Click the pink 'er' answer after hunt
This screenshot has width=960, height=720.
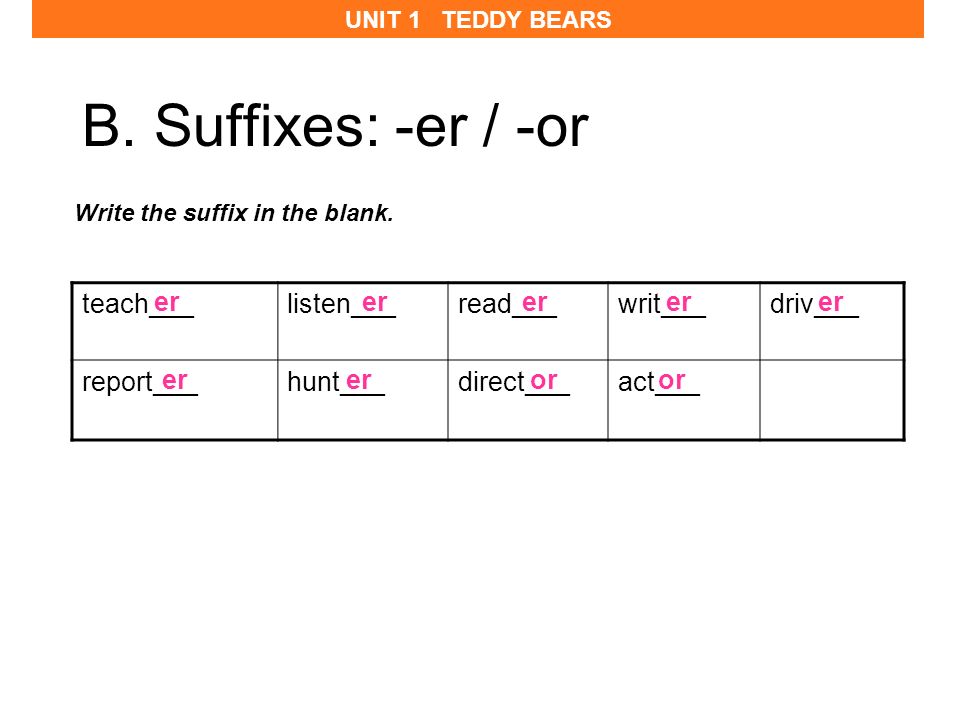pyautogui.click(x=359, y=381)
